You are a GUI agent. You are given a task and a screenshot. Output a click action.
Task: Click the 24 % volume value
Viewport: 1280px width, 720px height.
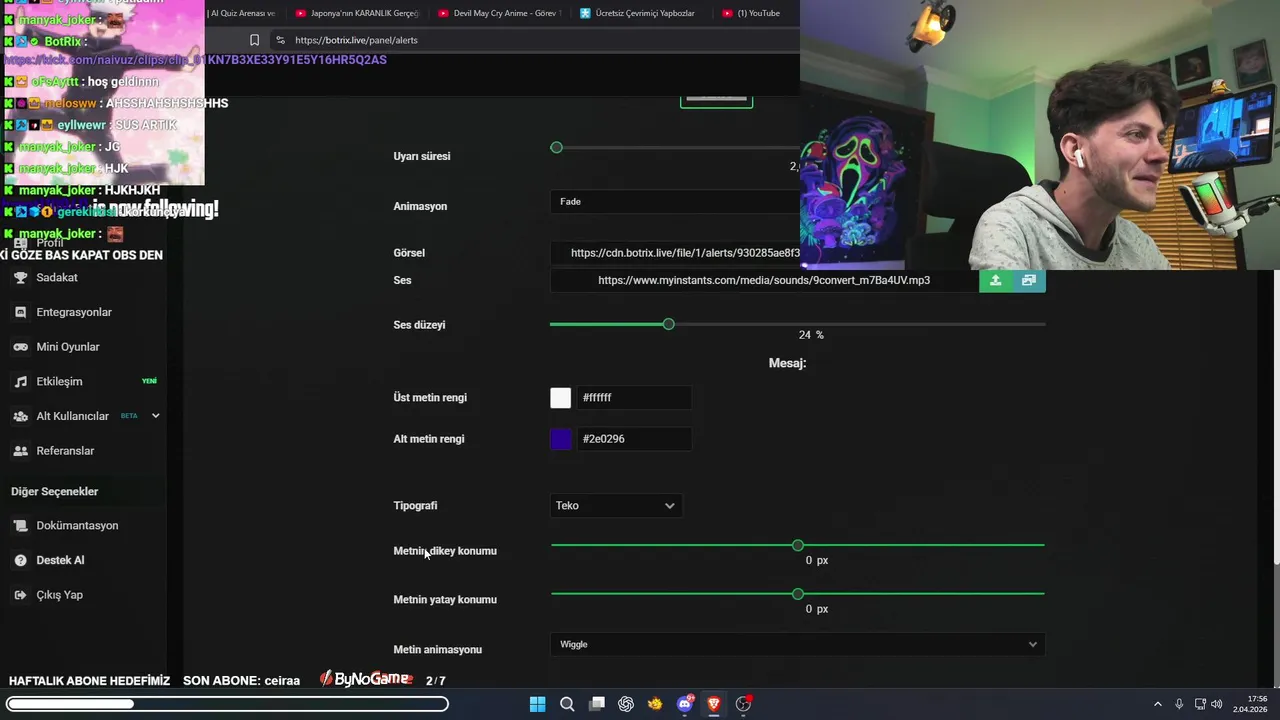tap(811, 335)
